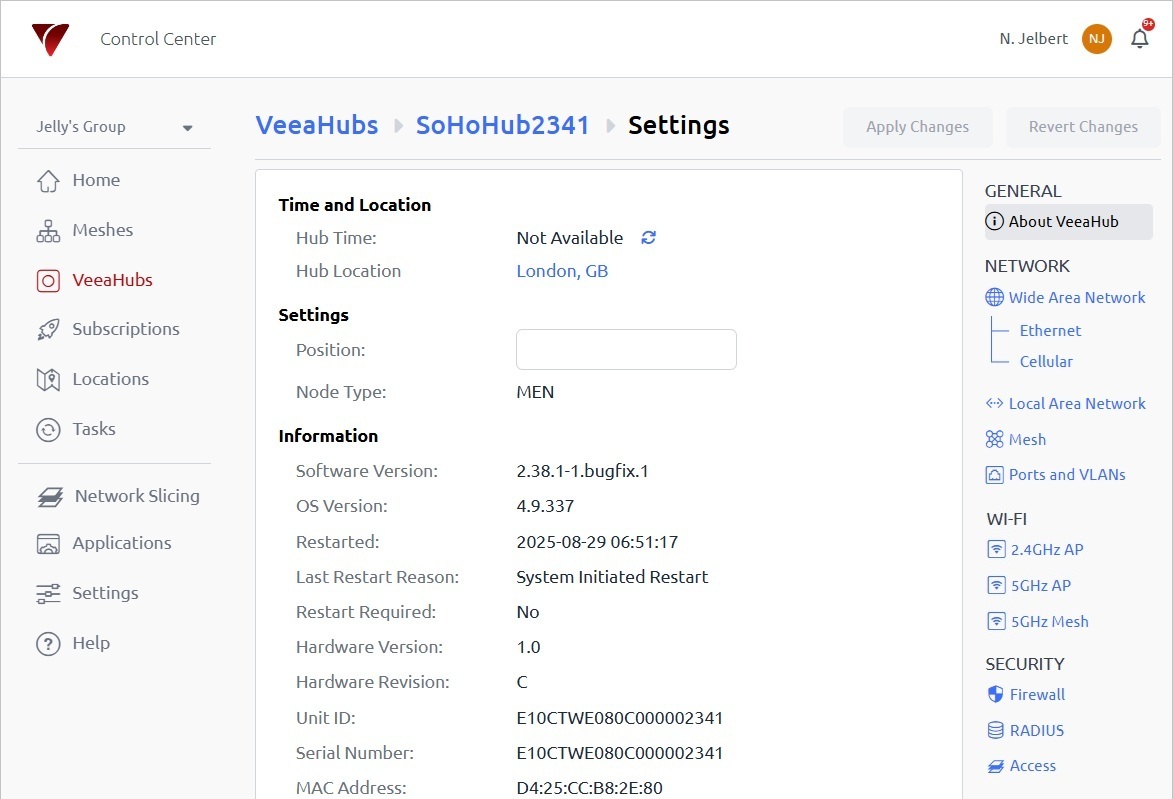
Task: Click the Locations map icon
Action: (48, 380)
